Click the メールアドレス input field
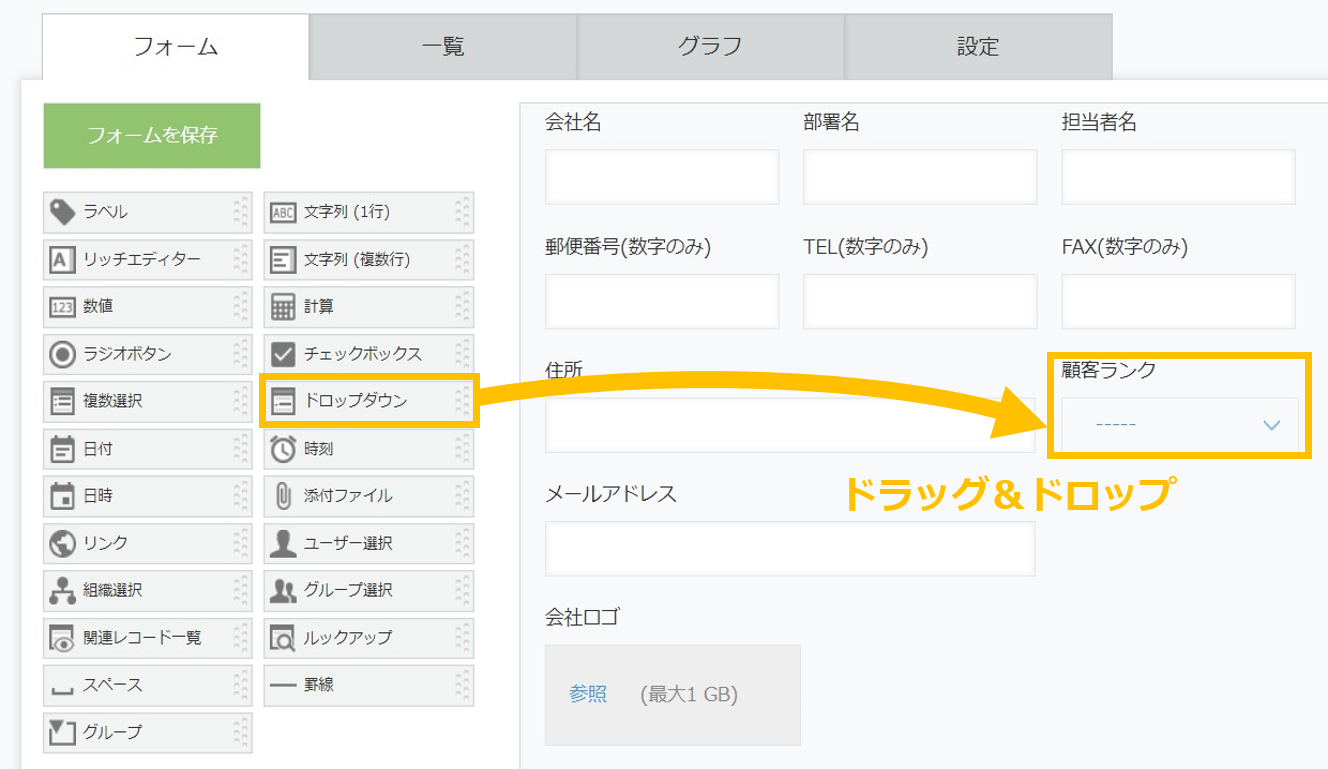 (x=790, y=549)
